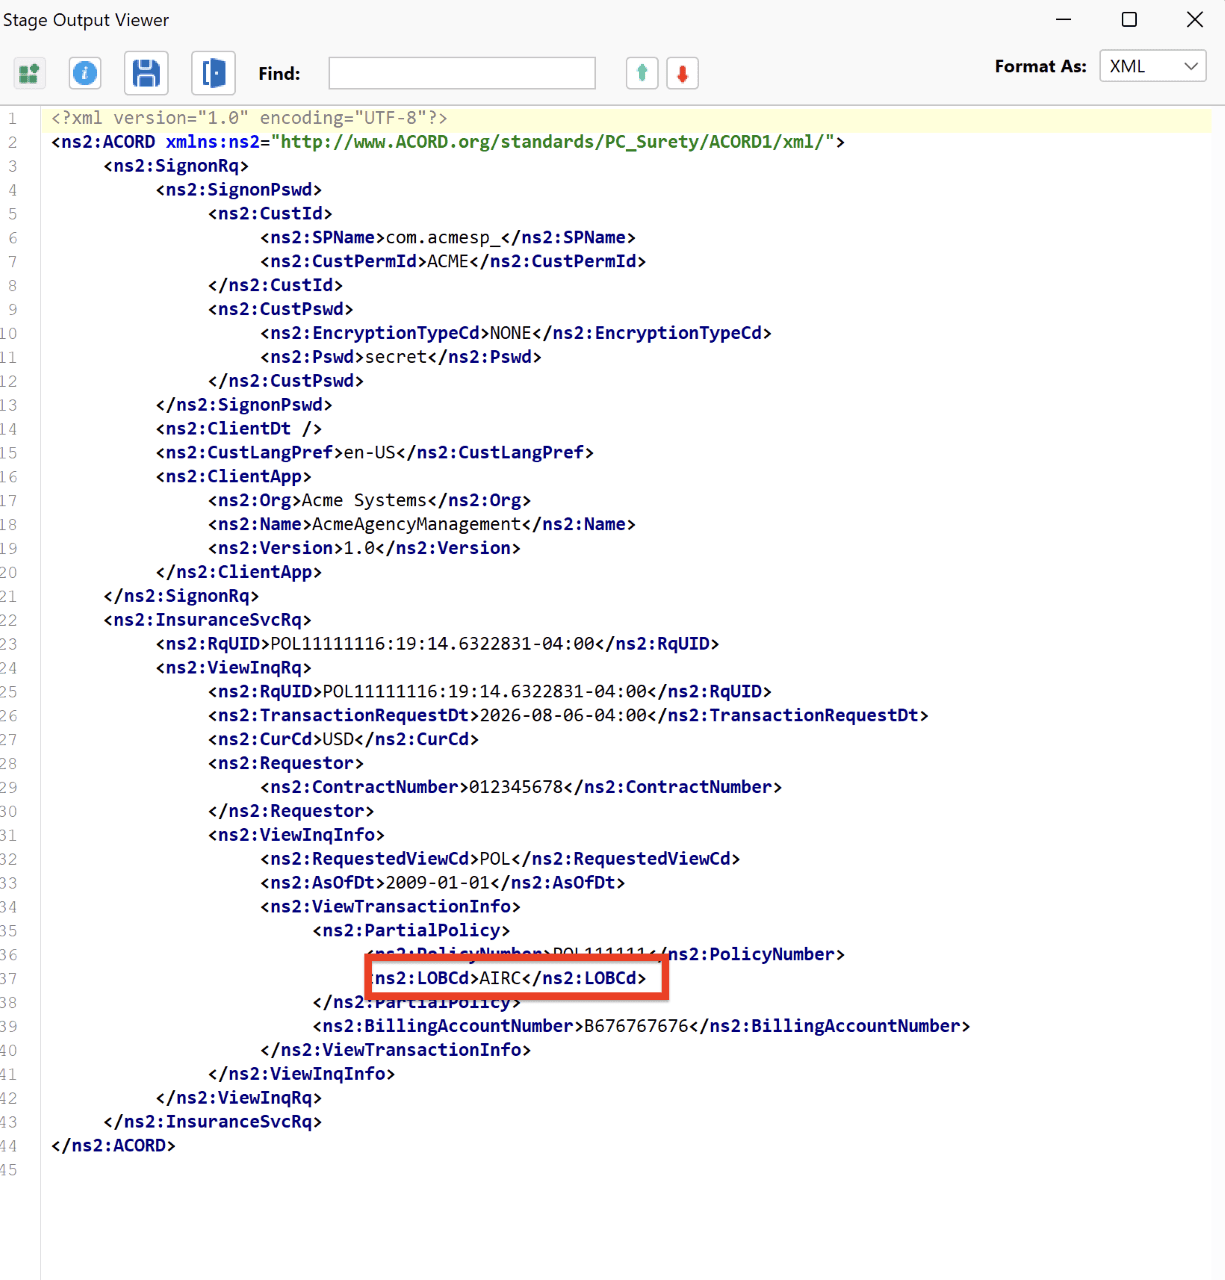
Task: Maximize the Stage Output Viewer window
Action: click(1129, 19)
